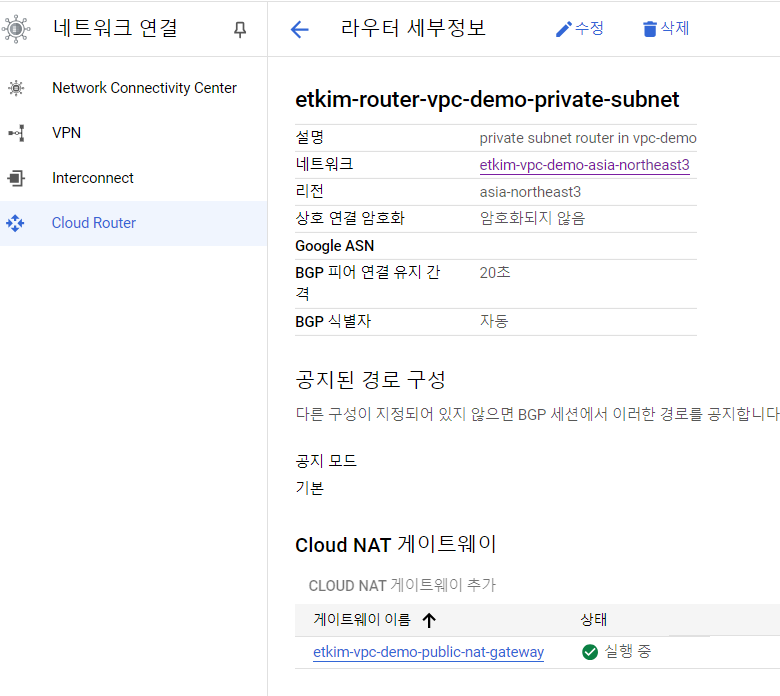Click the router name etkim-router-vpc-demo-private-subnet
Screen dimensions: 780x696
[x=487, y=99]
